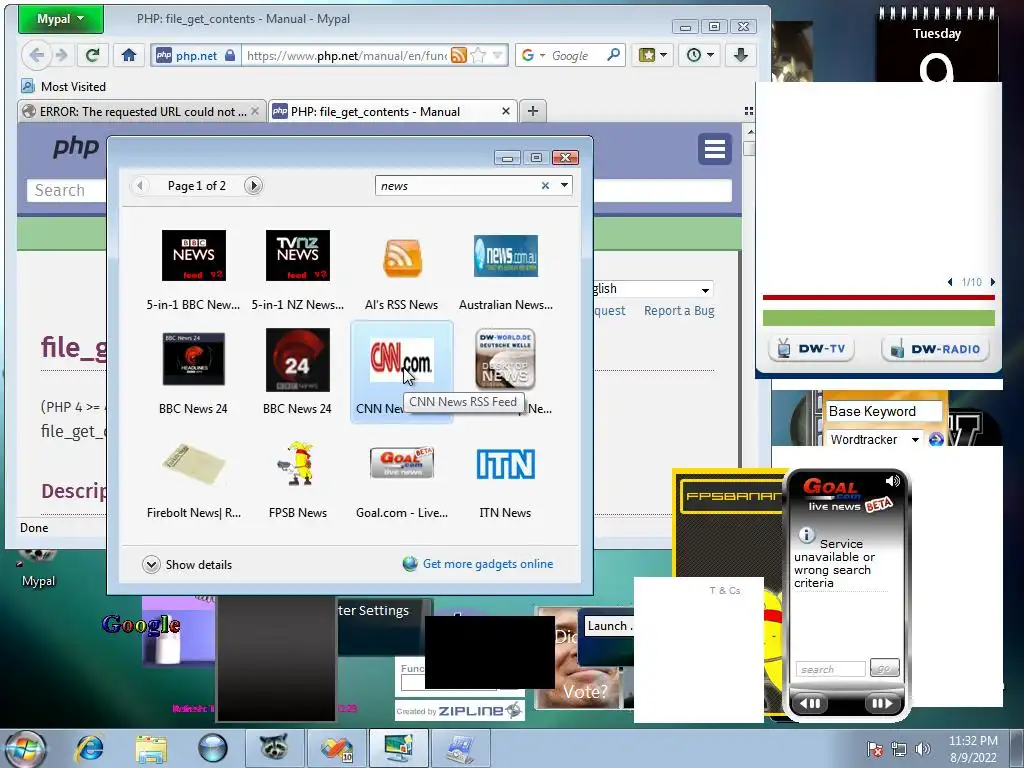The image size is (1024, 768).
Task: Click the Goal.com gadget search field
Action: click(x=830, y=669)
